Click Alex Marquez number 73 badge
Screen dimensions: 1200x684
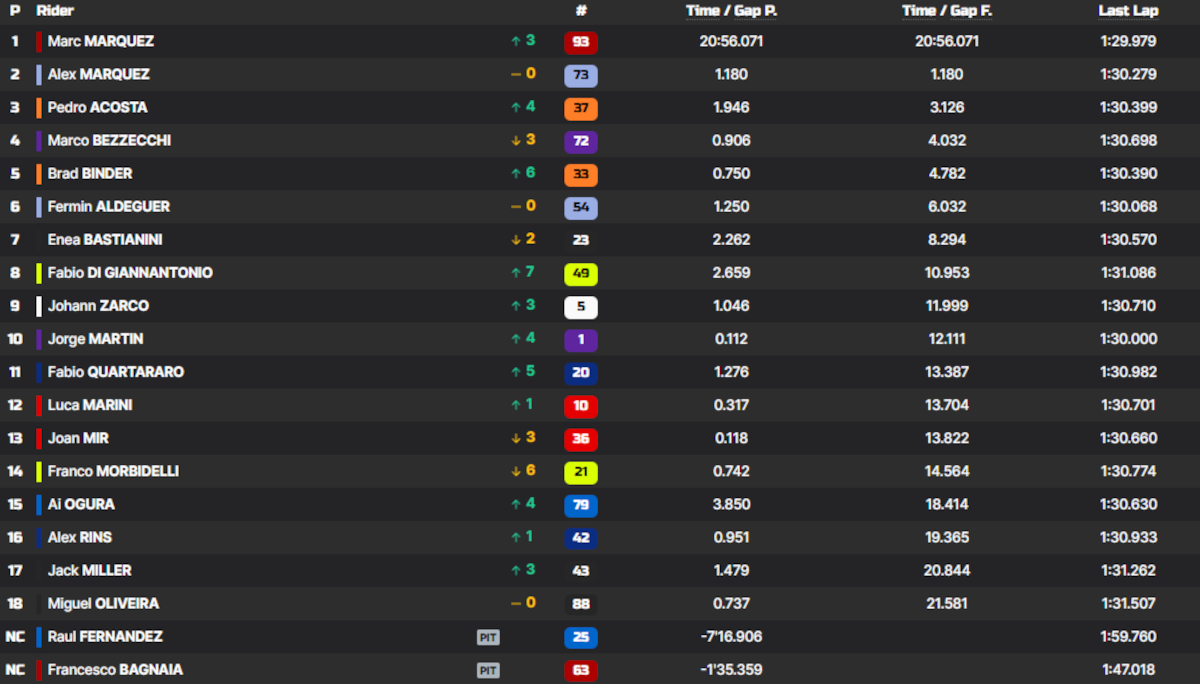(581, 75)
